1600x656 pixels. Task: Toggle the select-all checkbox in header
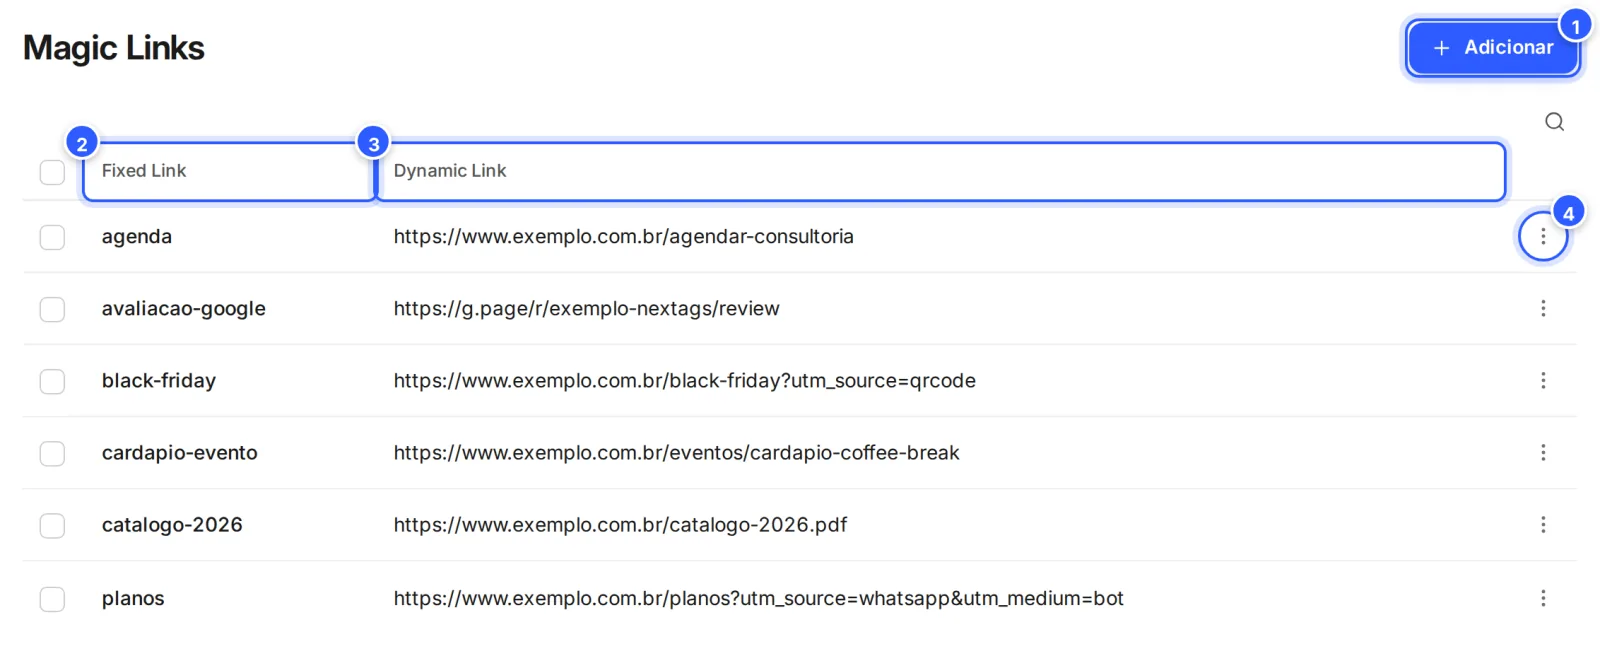pos(52,172)
